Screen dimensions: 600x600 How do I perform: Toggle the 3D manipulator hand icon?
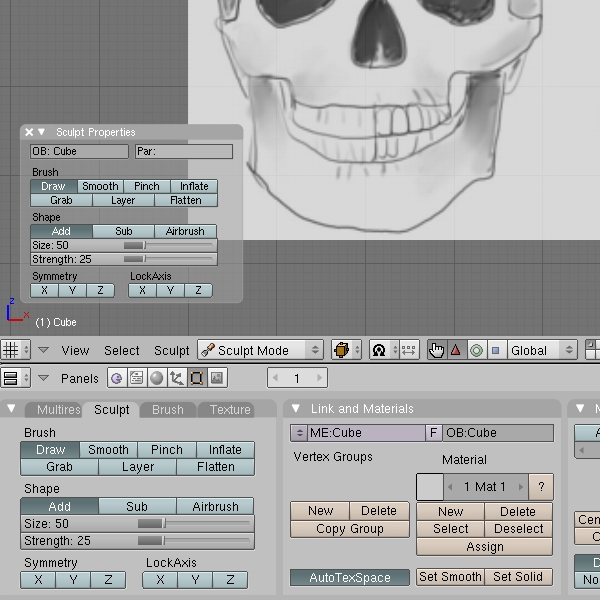436,350
